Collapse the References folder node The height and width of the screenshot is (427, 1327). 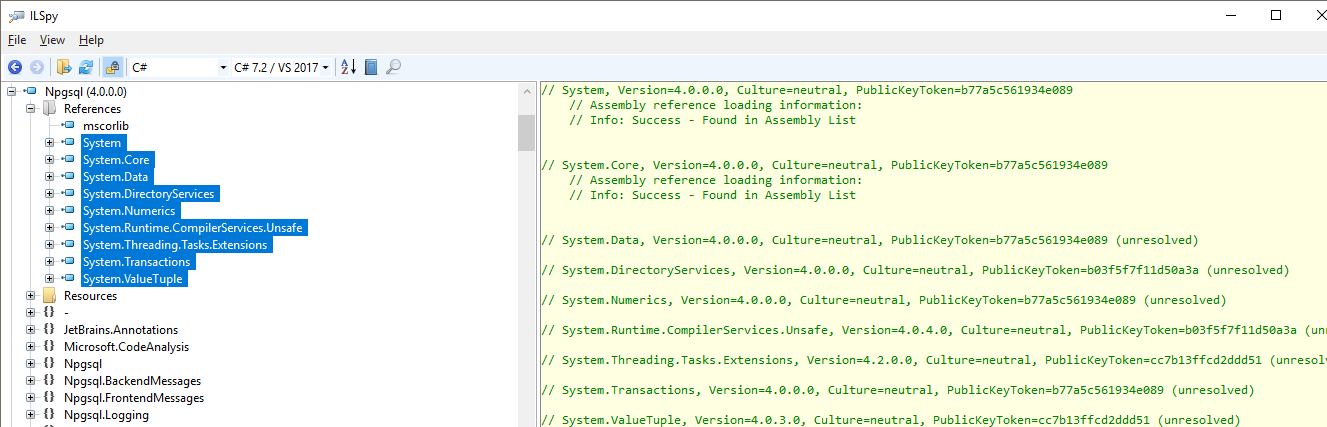coord(30,109)
